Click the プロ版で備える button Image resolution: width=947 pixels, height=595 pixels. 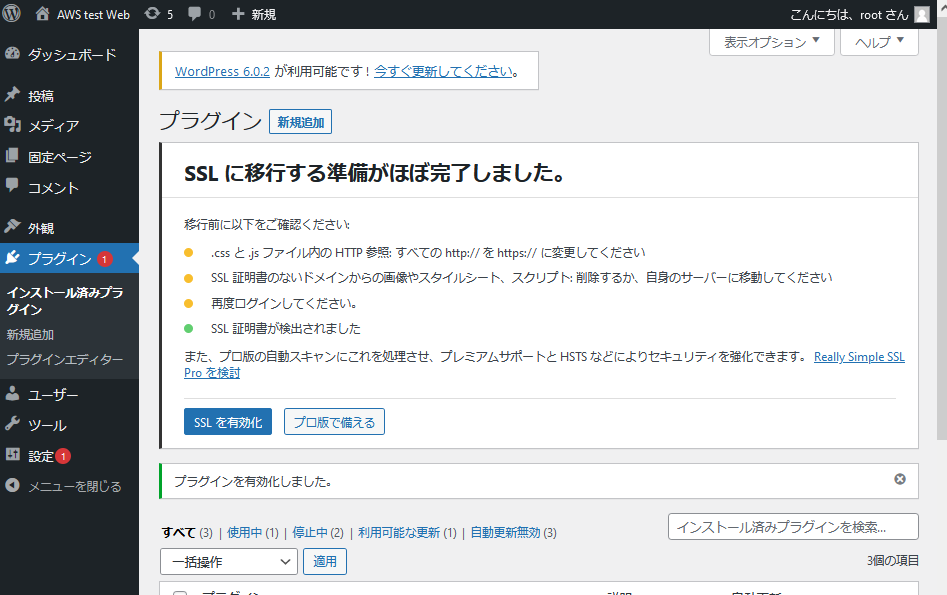[334, 422]
